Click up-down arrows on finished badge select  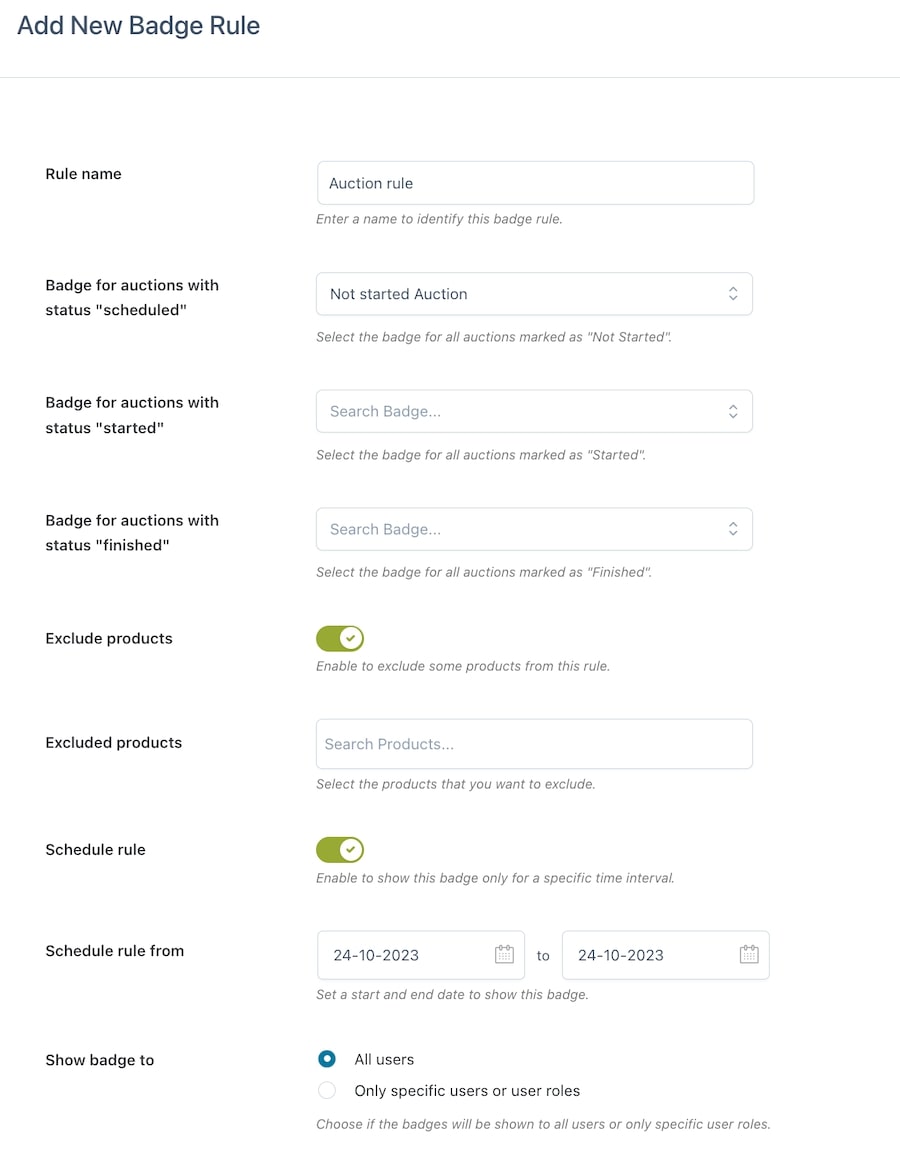[x=733, y=529]
